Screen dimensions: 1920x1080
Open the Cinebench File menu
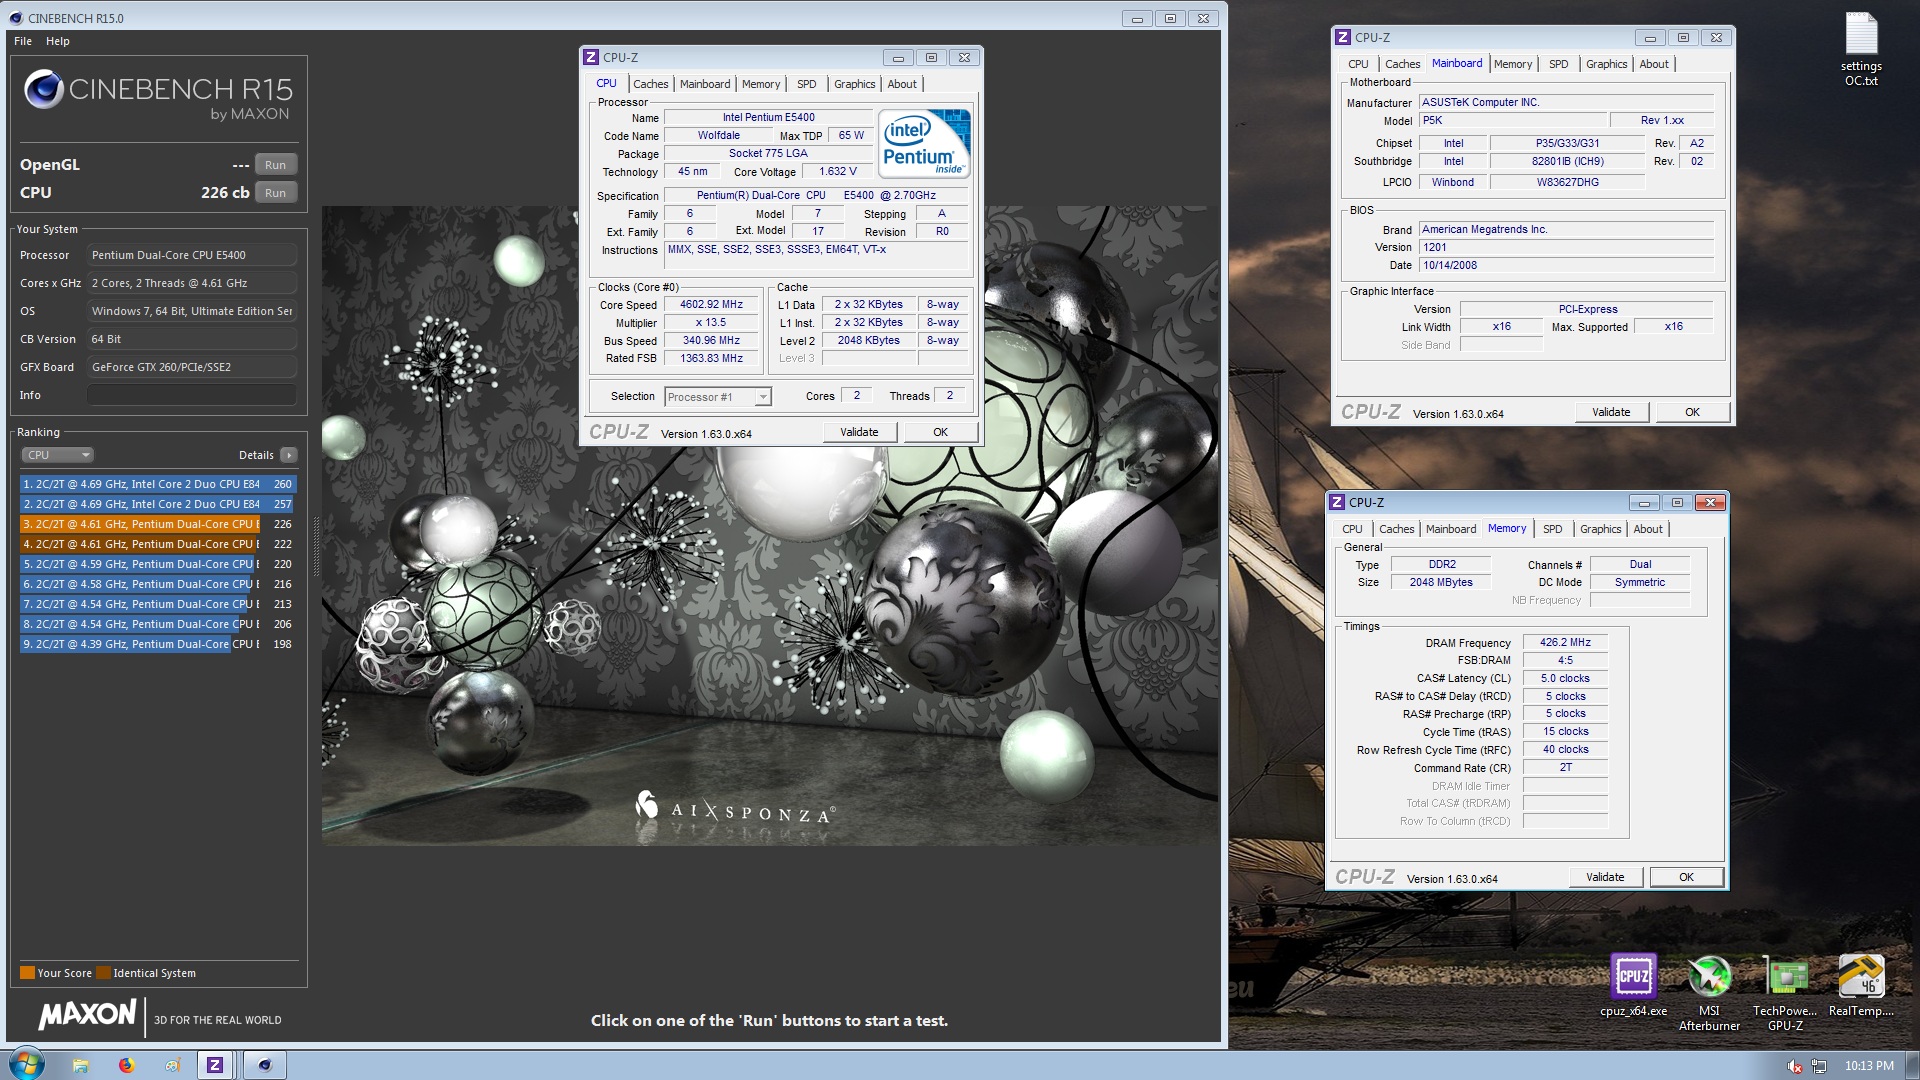pos(23,41)
